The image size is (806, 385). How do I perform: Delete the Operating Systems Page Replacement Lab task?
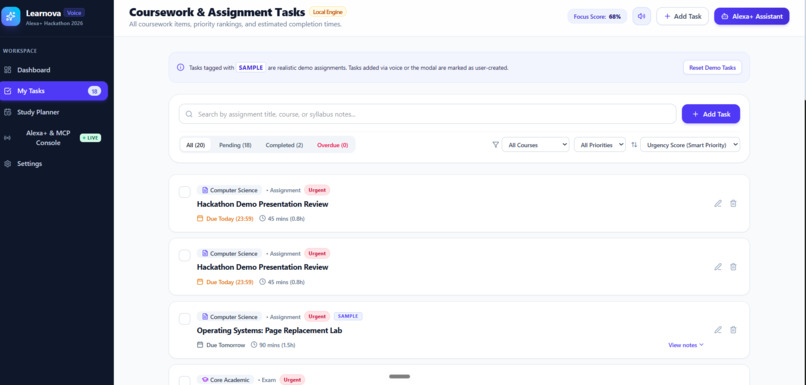click(x=734, y=330)
